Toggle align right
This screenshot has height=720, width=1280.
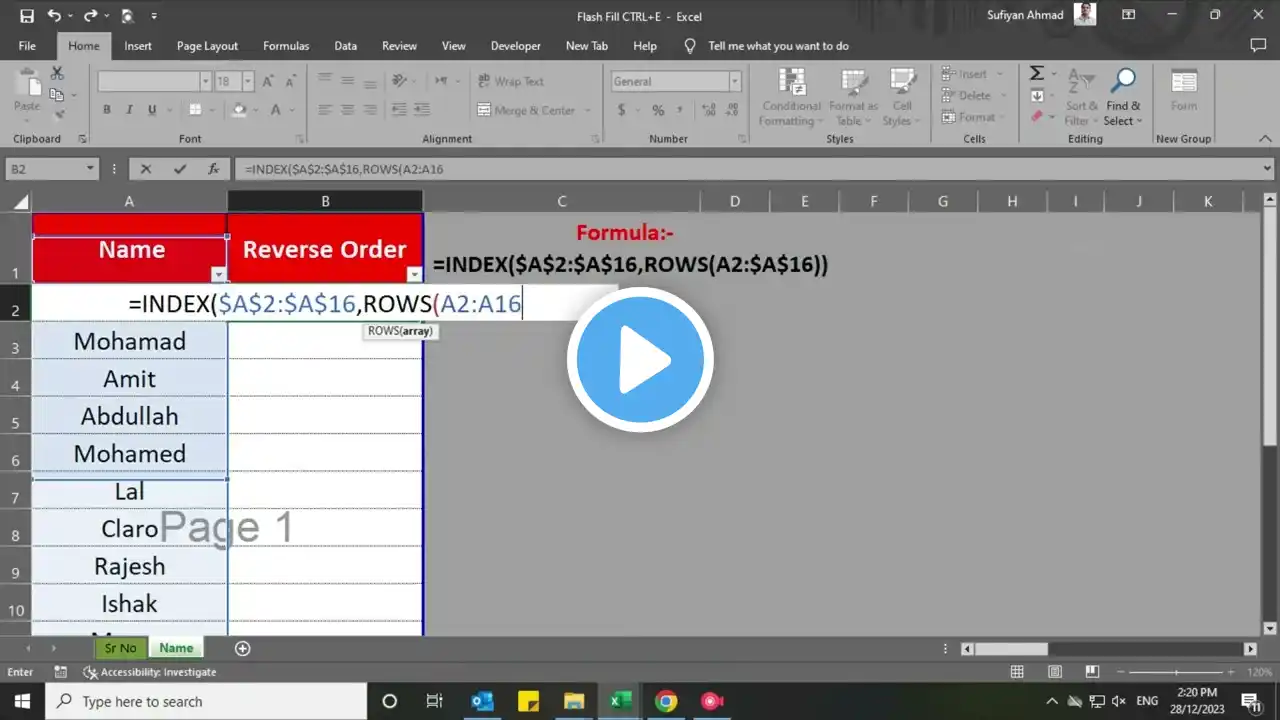[x=372, y=110]
